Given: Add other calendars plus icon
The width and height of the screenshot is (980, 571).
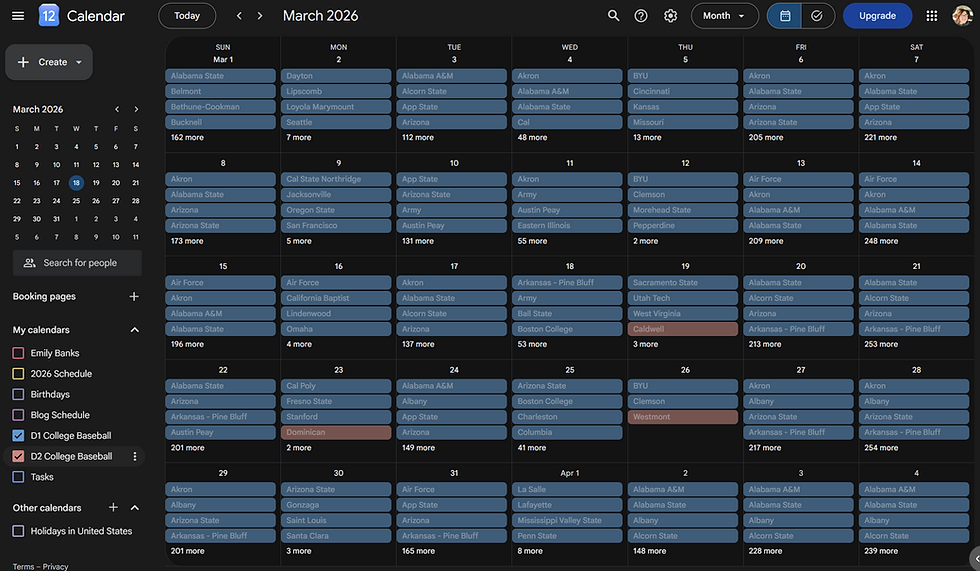Looking at the screenshot, I should coord(113,507).
